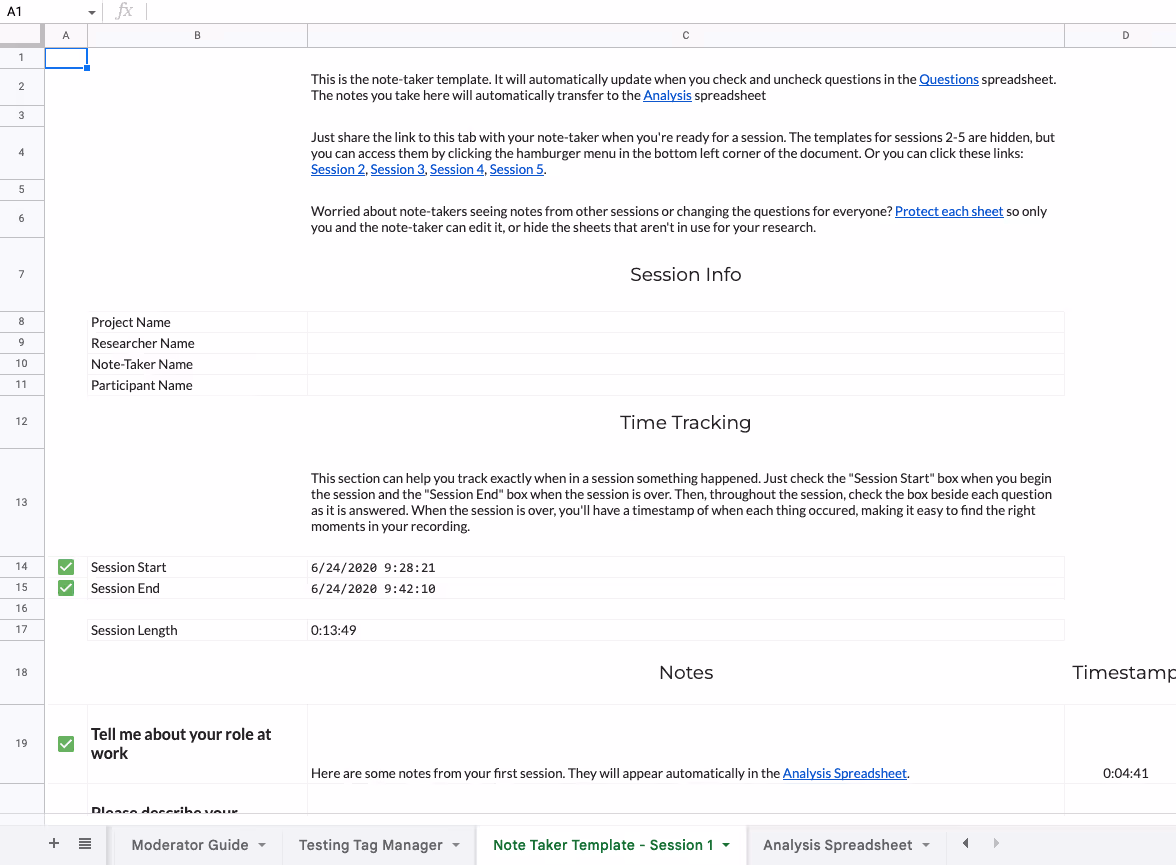Add a new sheet with the plus icon
The image size is (1176, 865).
tap(53, 843)
